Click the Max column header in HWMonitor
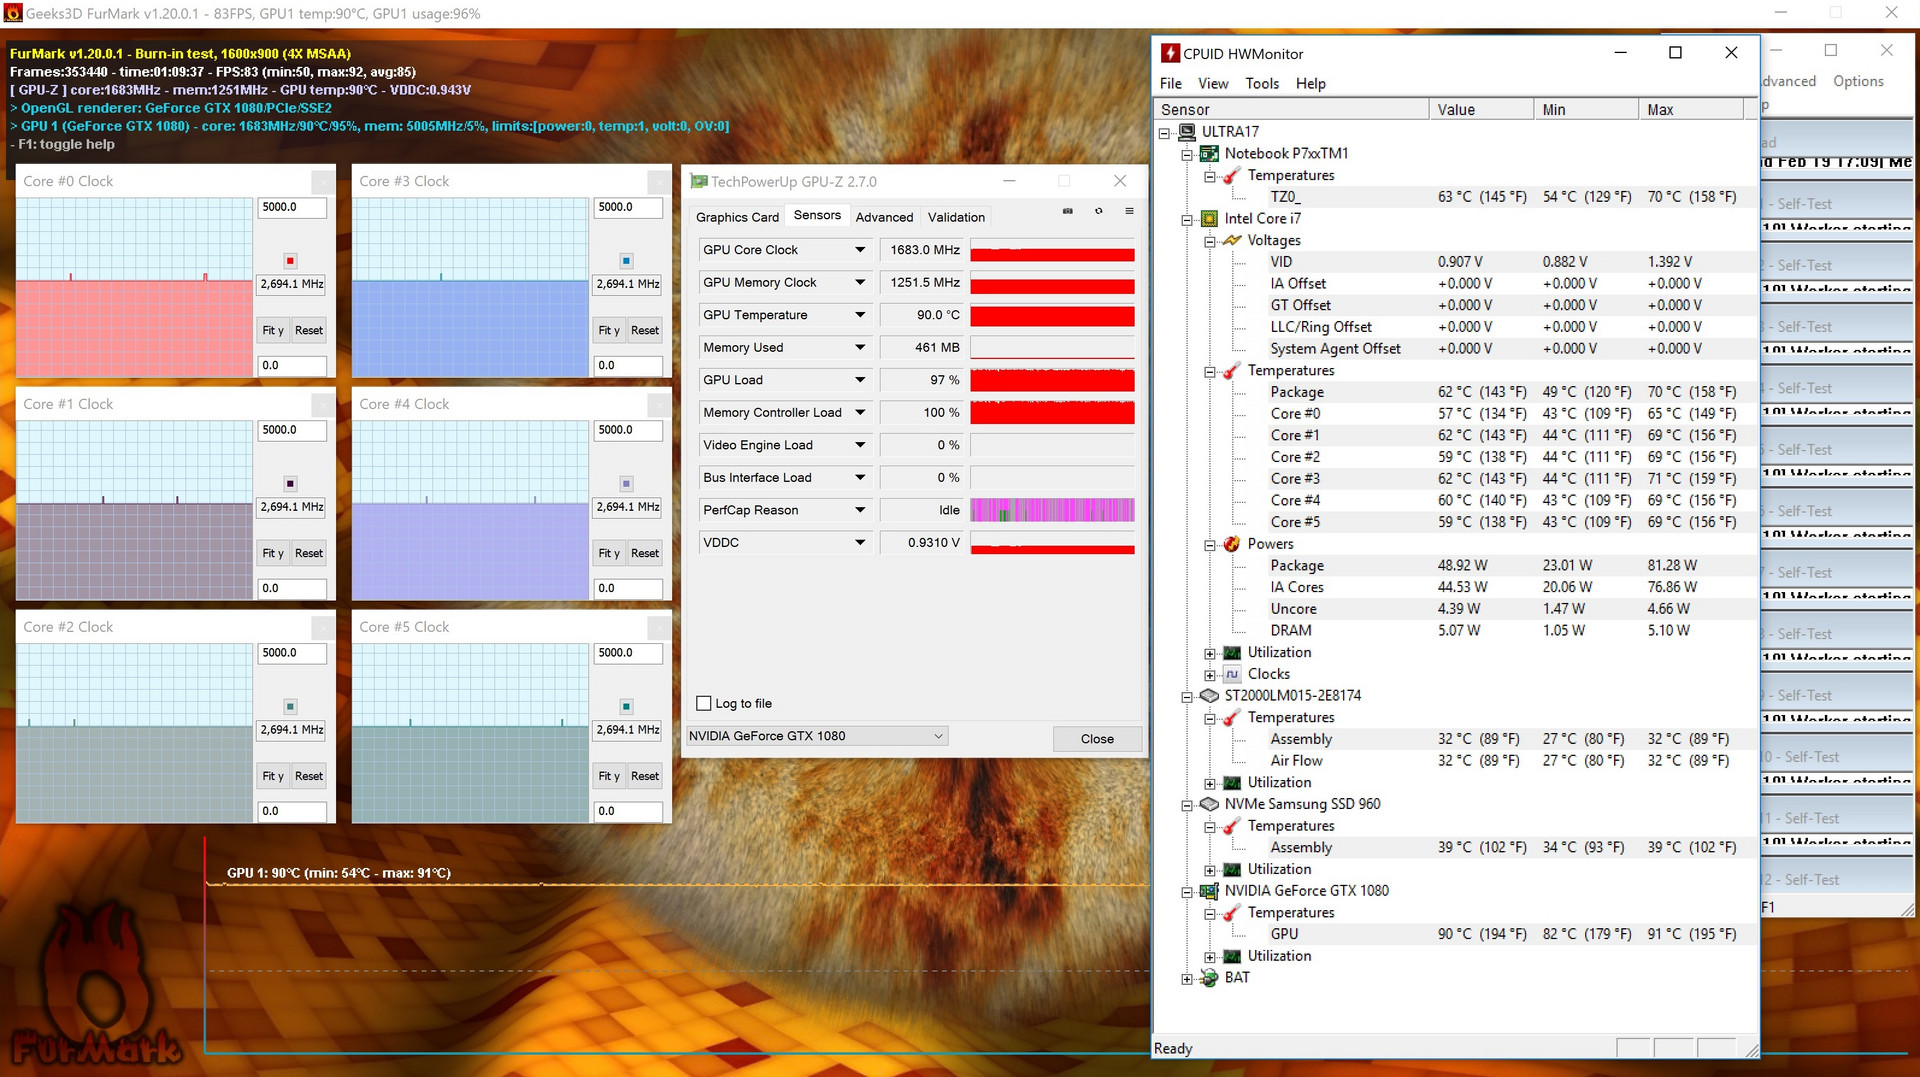1920x1077 pixels. coord(1691,109)
